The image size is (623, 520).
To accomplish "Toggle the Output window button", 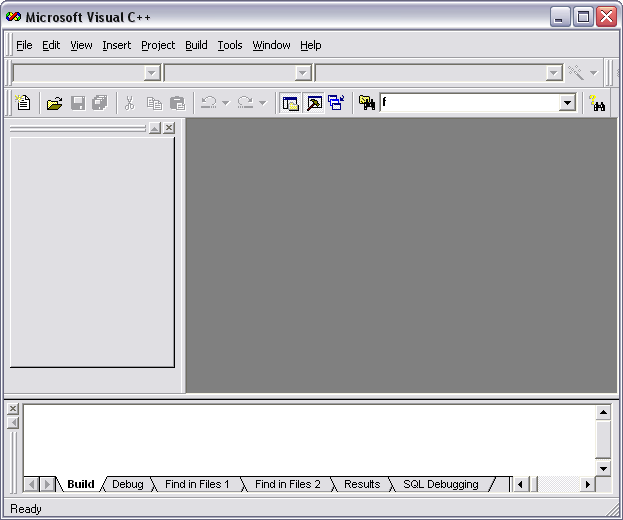I will tap(314, 103).
